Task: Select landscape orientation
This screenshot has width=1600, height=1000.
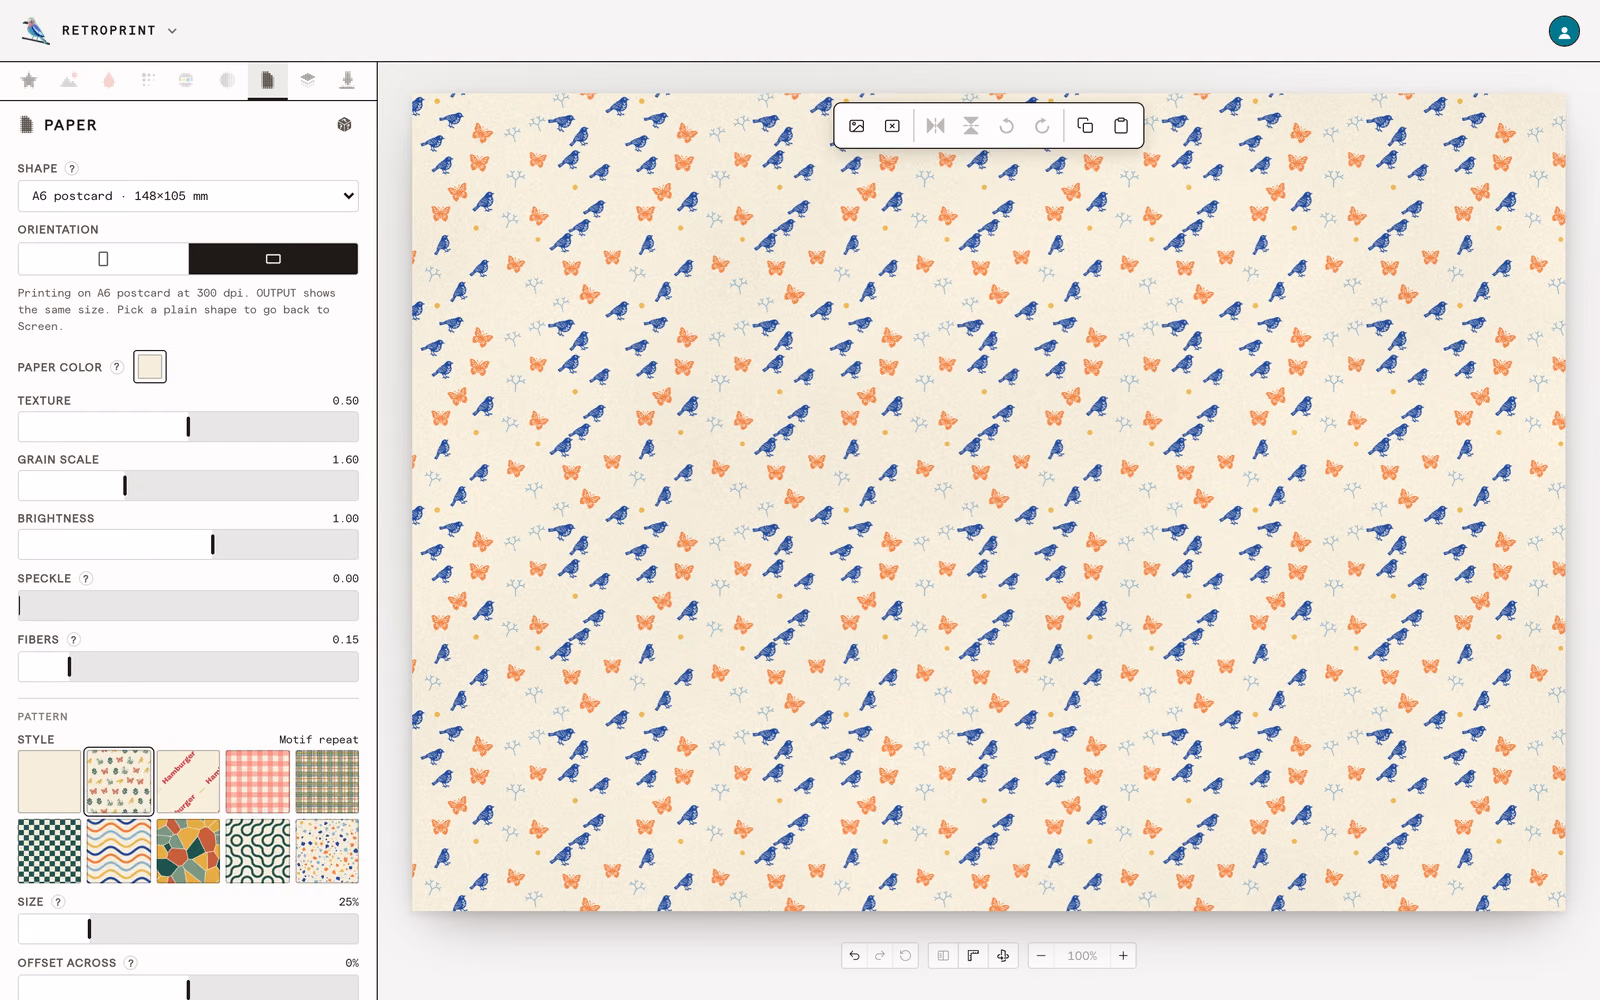Action: [273, 259]
